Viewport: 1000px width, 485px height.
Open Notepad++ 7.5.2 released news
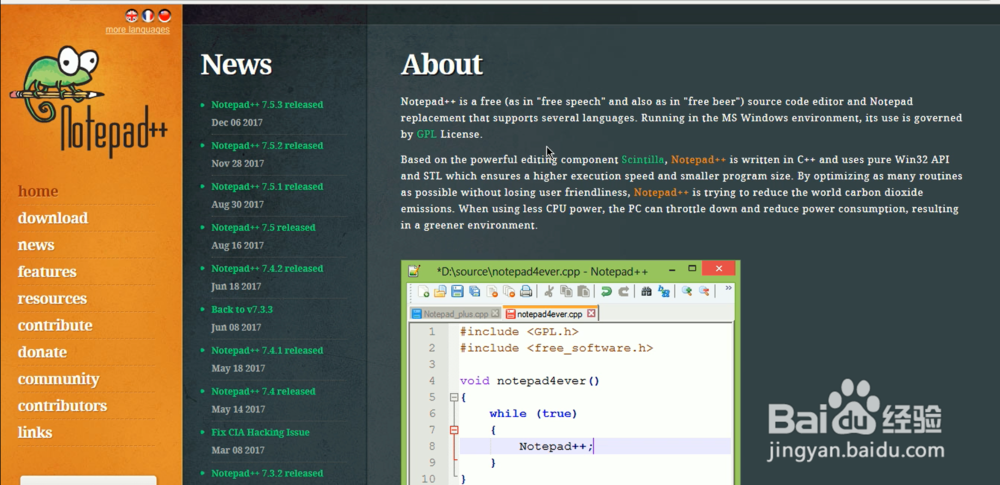267,146
